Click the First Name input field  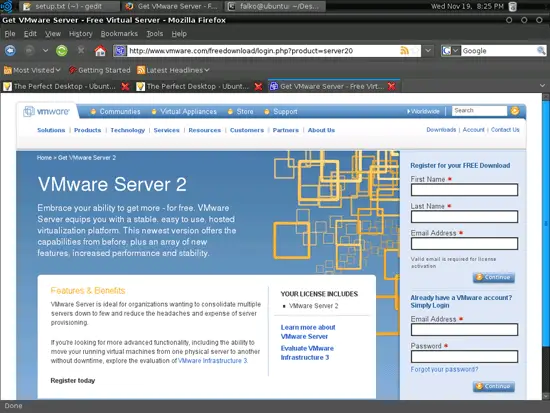click(x=464, y=190)
